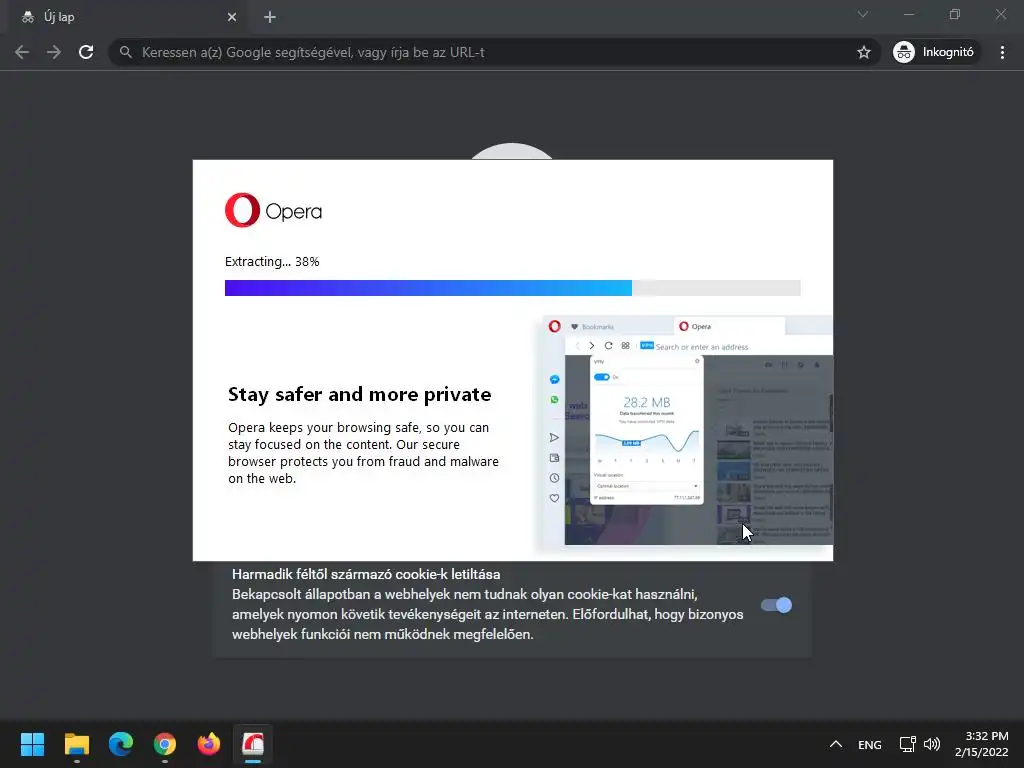Image resolution: width=1024 pixels, height=768 pixels.
Task: Click the ENG language indicator
Action: [x=869, y=744]
